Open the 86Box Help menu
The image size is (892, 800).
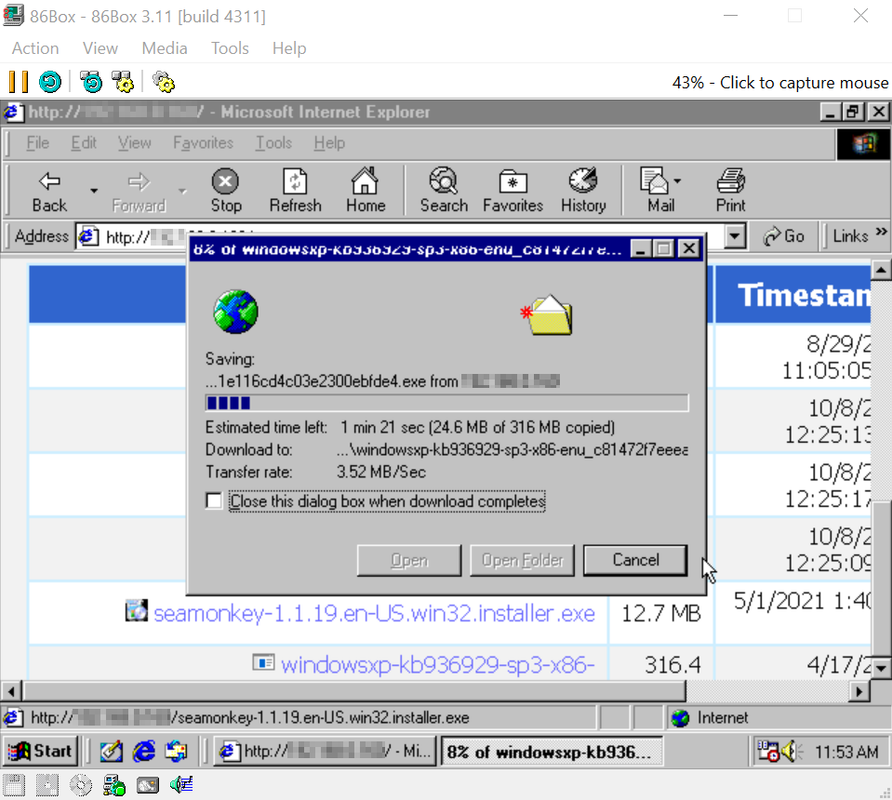289,48
